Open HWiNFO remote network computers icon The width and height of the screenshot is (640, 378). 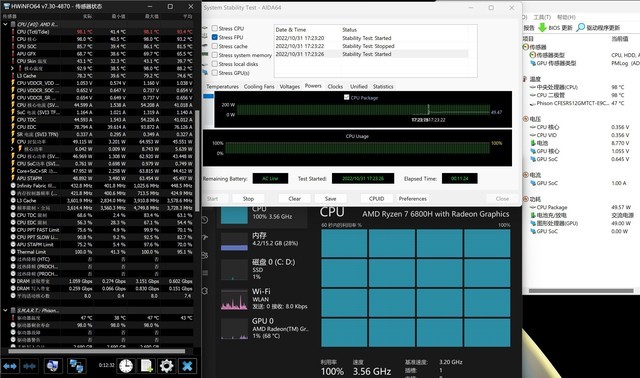point(76,366)
